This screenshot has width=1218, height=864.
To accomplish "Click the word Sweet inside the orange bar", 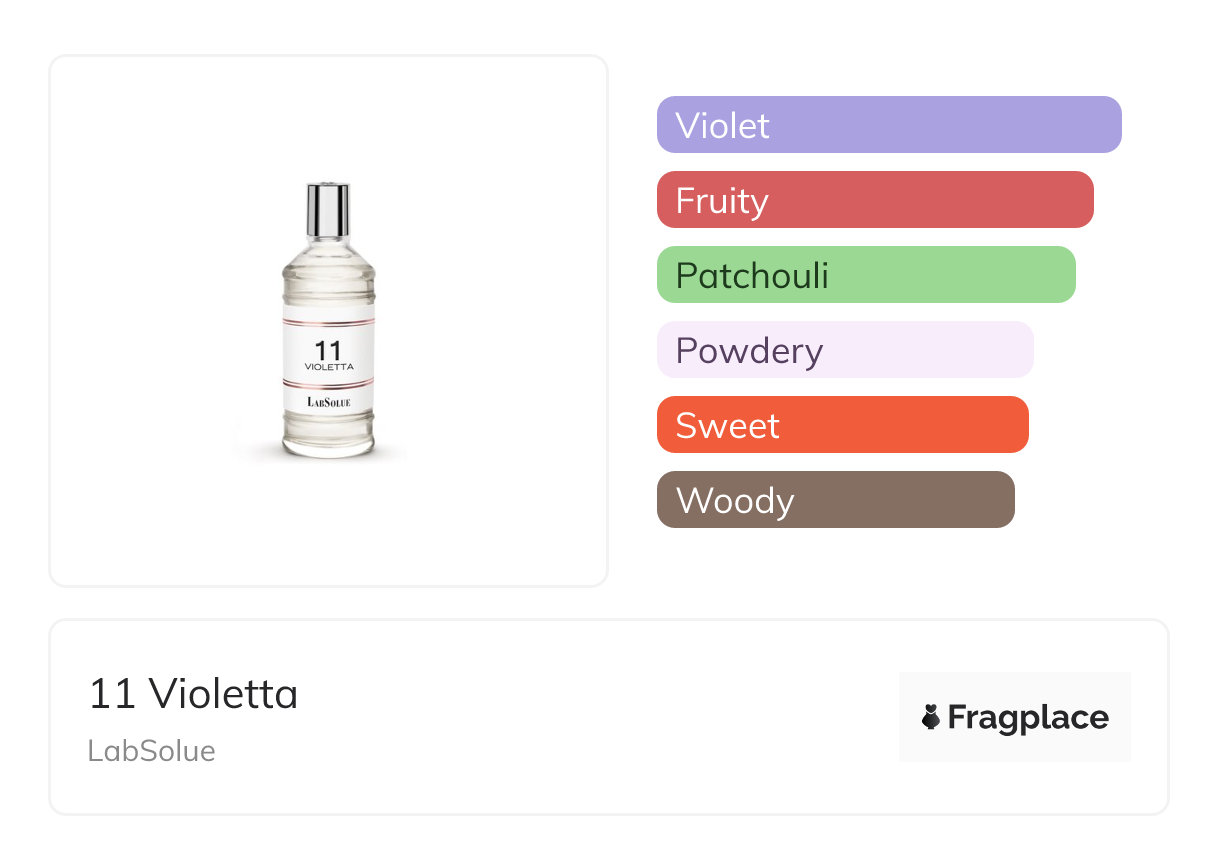I will pyautogui.click(x=727, y=426).
